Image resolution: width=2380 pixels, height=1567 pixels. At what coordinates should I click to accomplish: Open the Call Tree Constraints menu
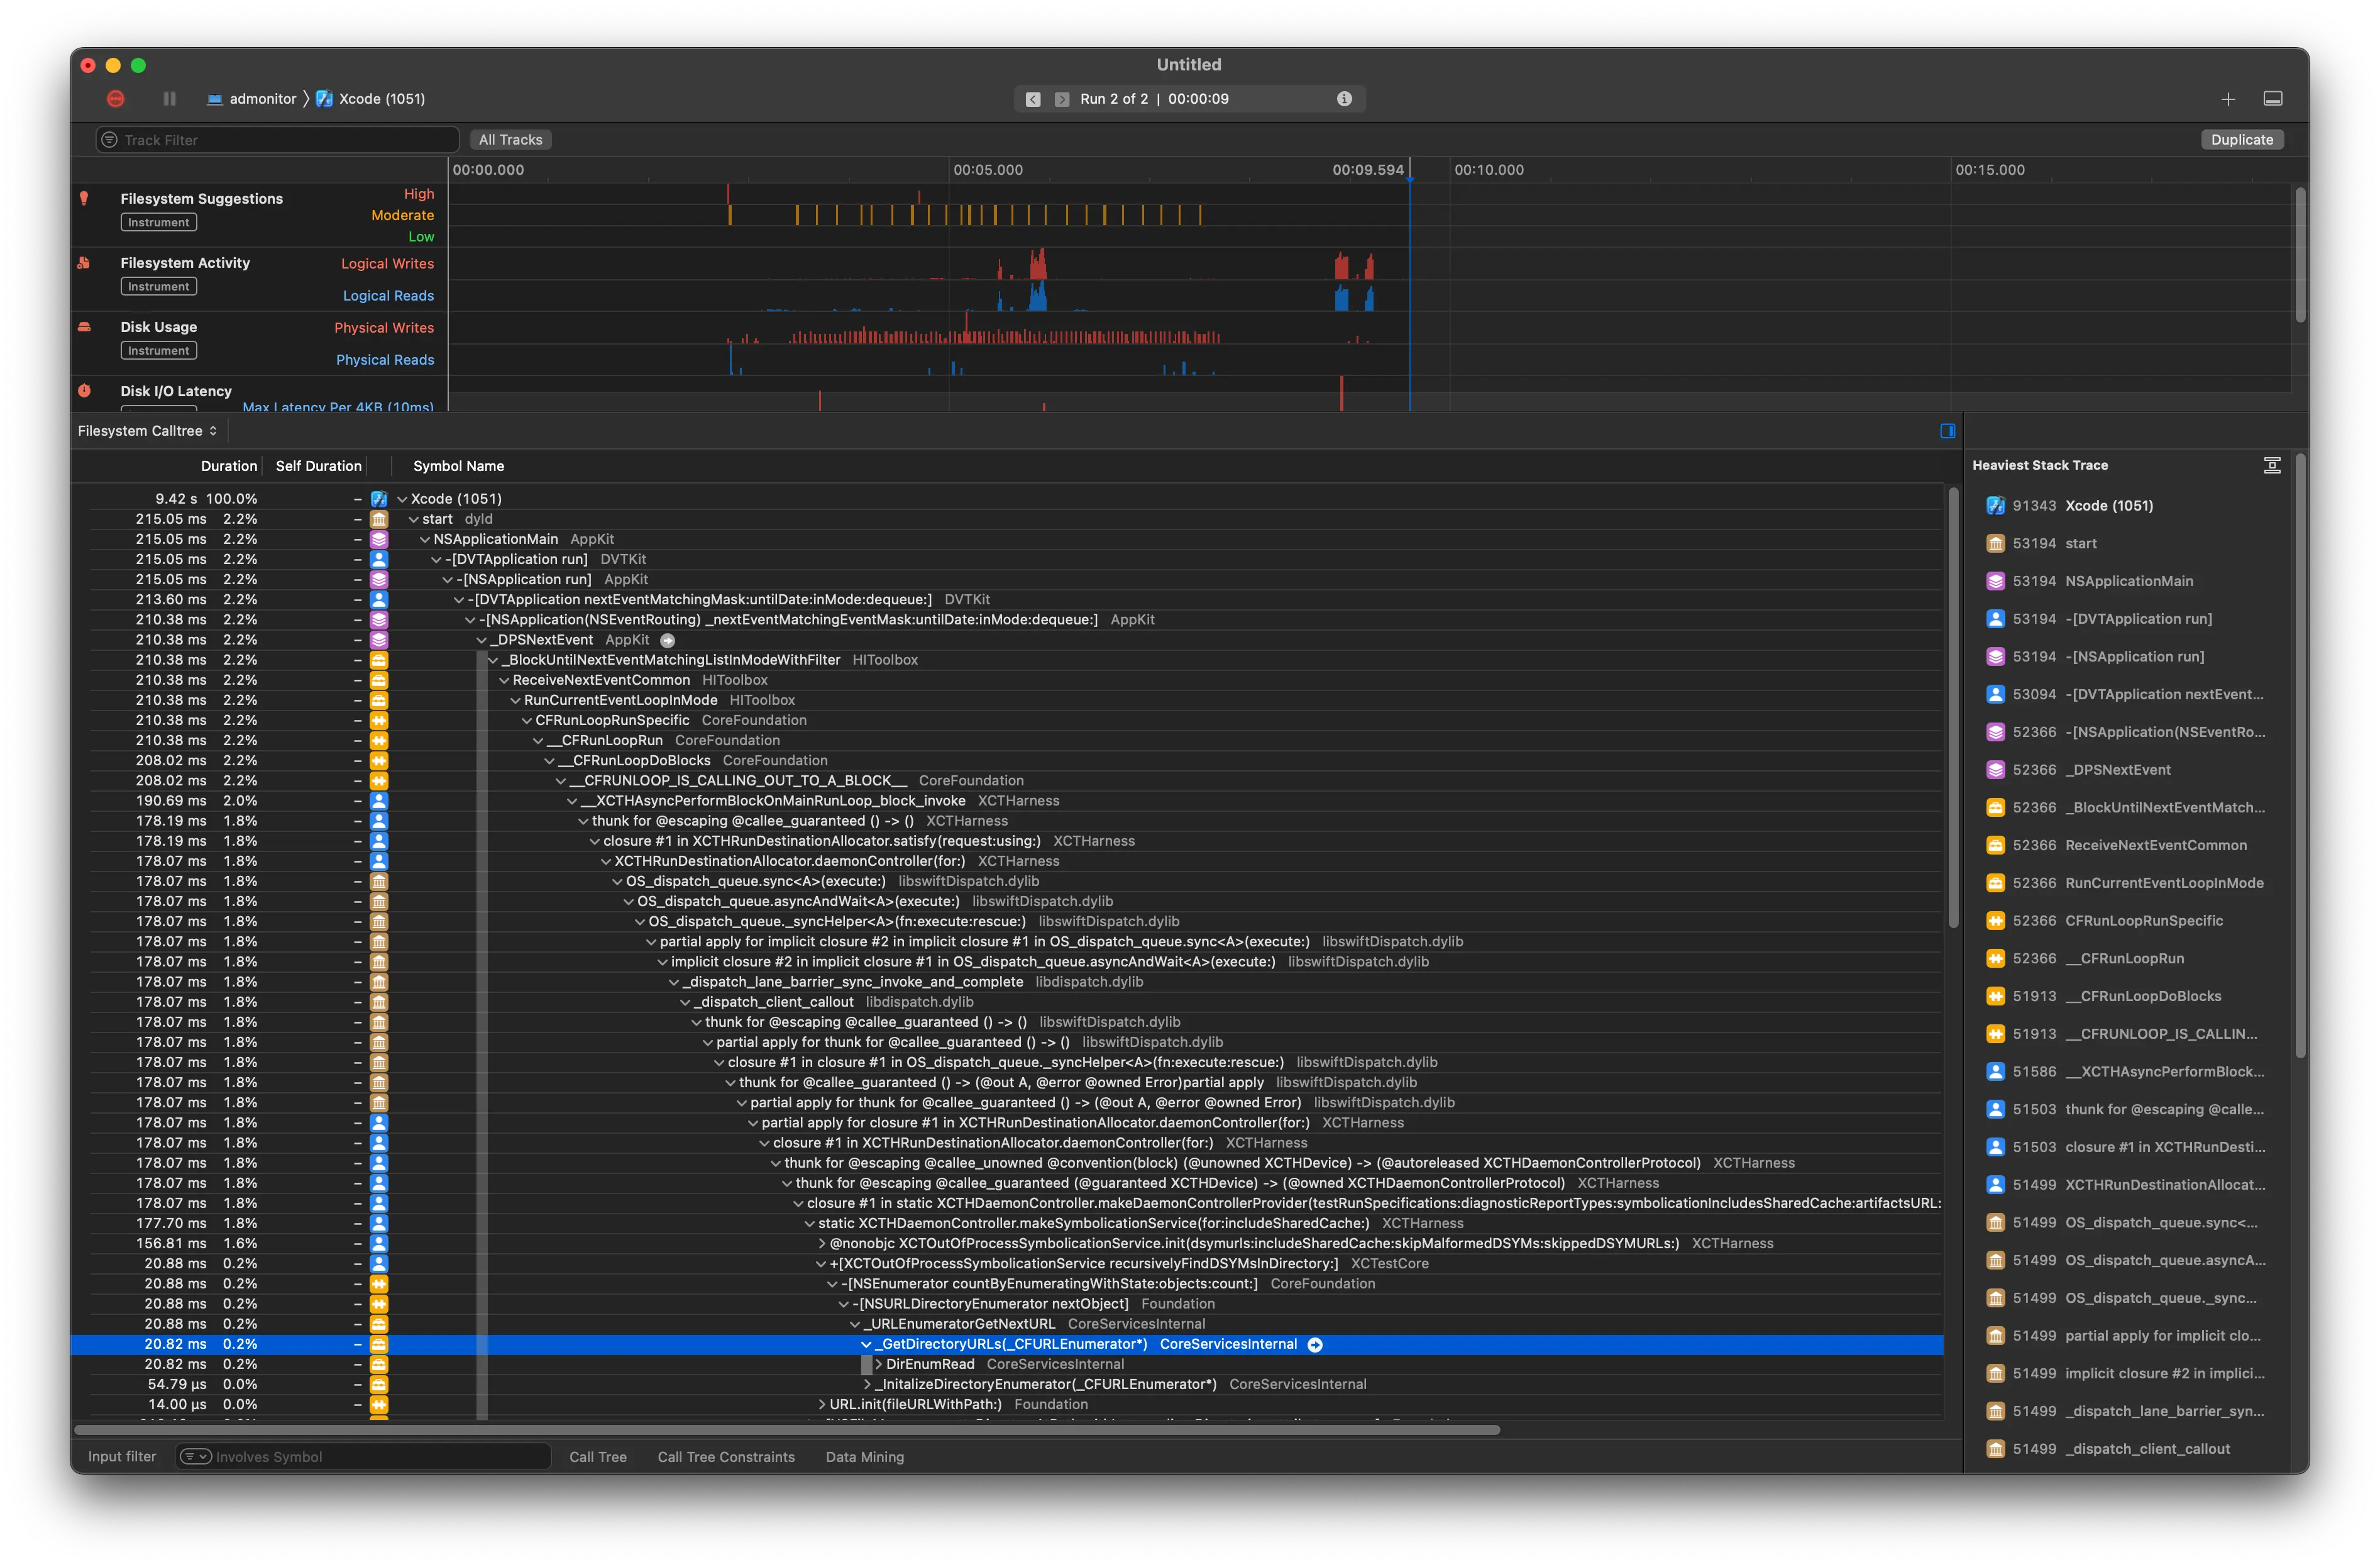725,1456
